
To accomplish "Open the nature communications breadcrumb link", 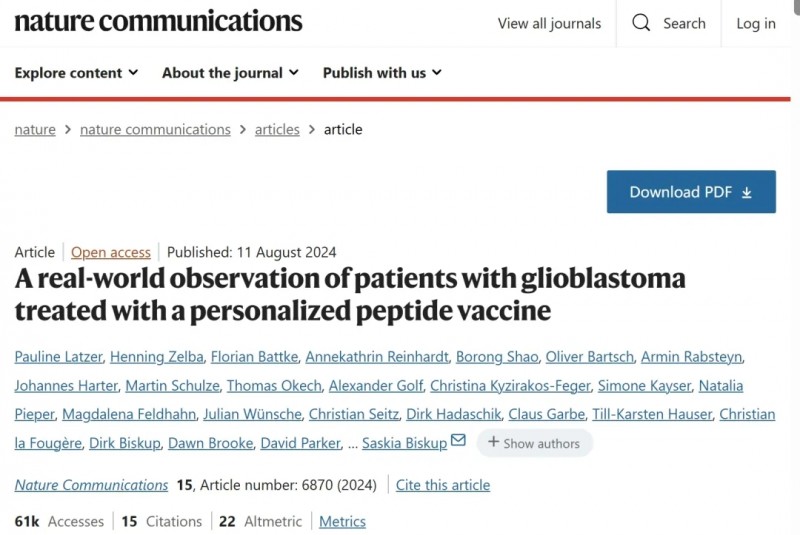I will (x=155, y=130).
